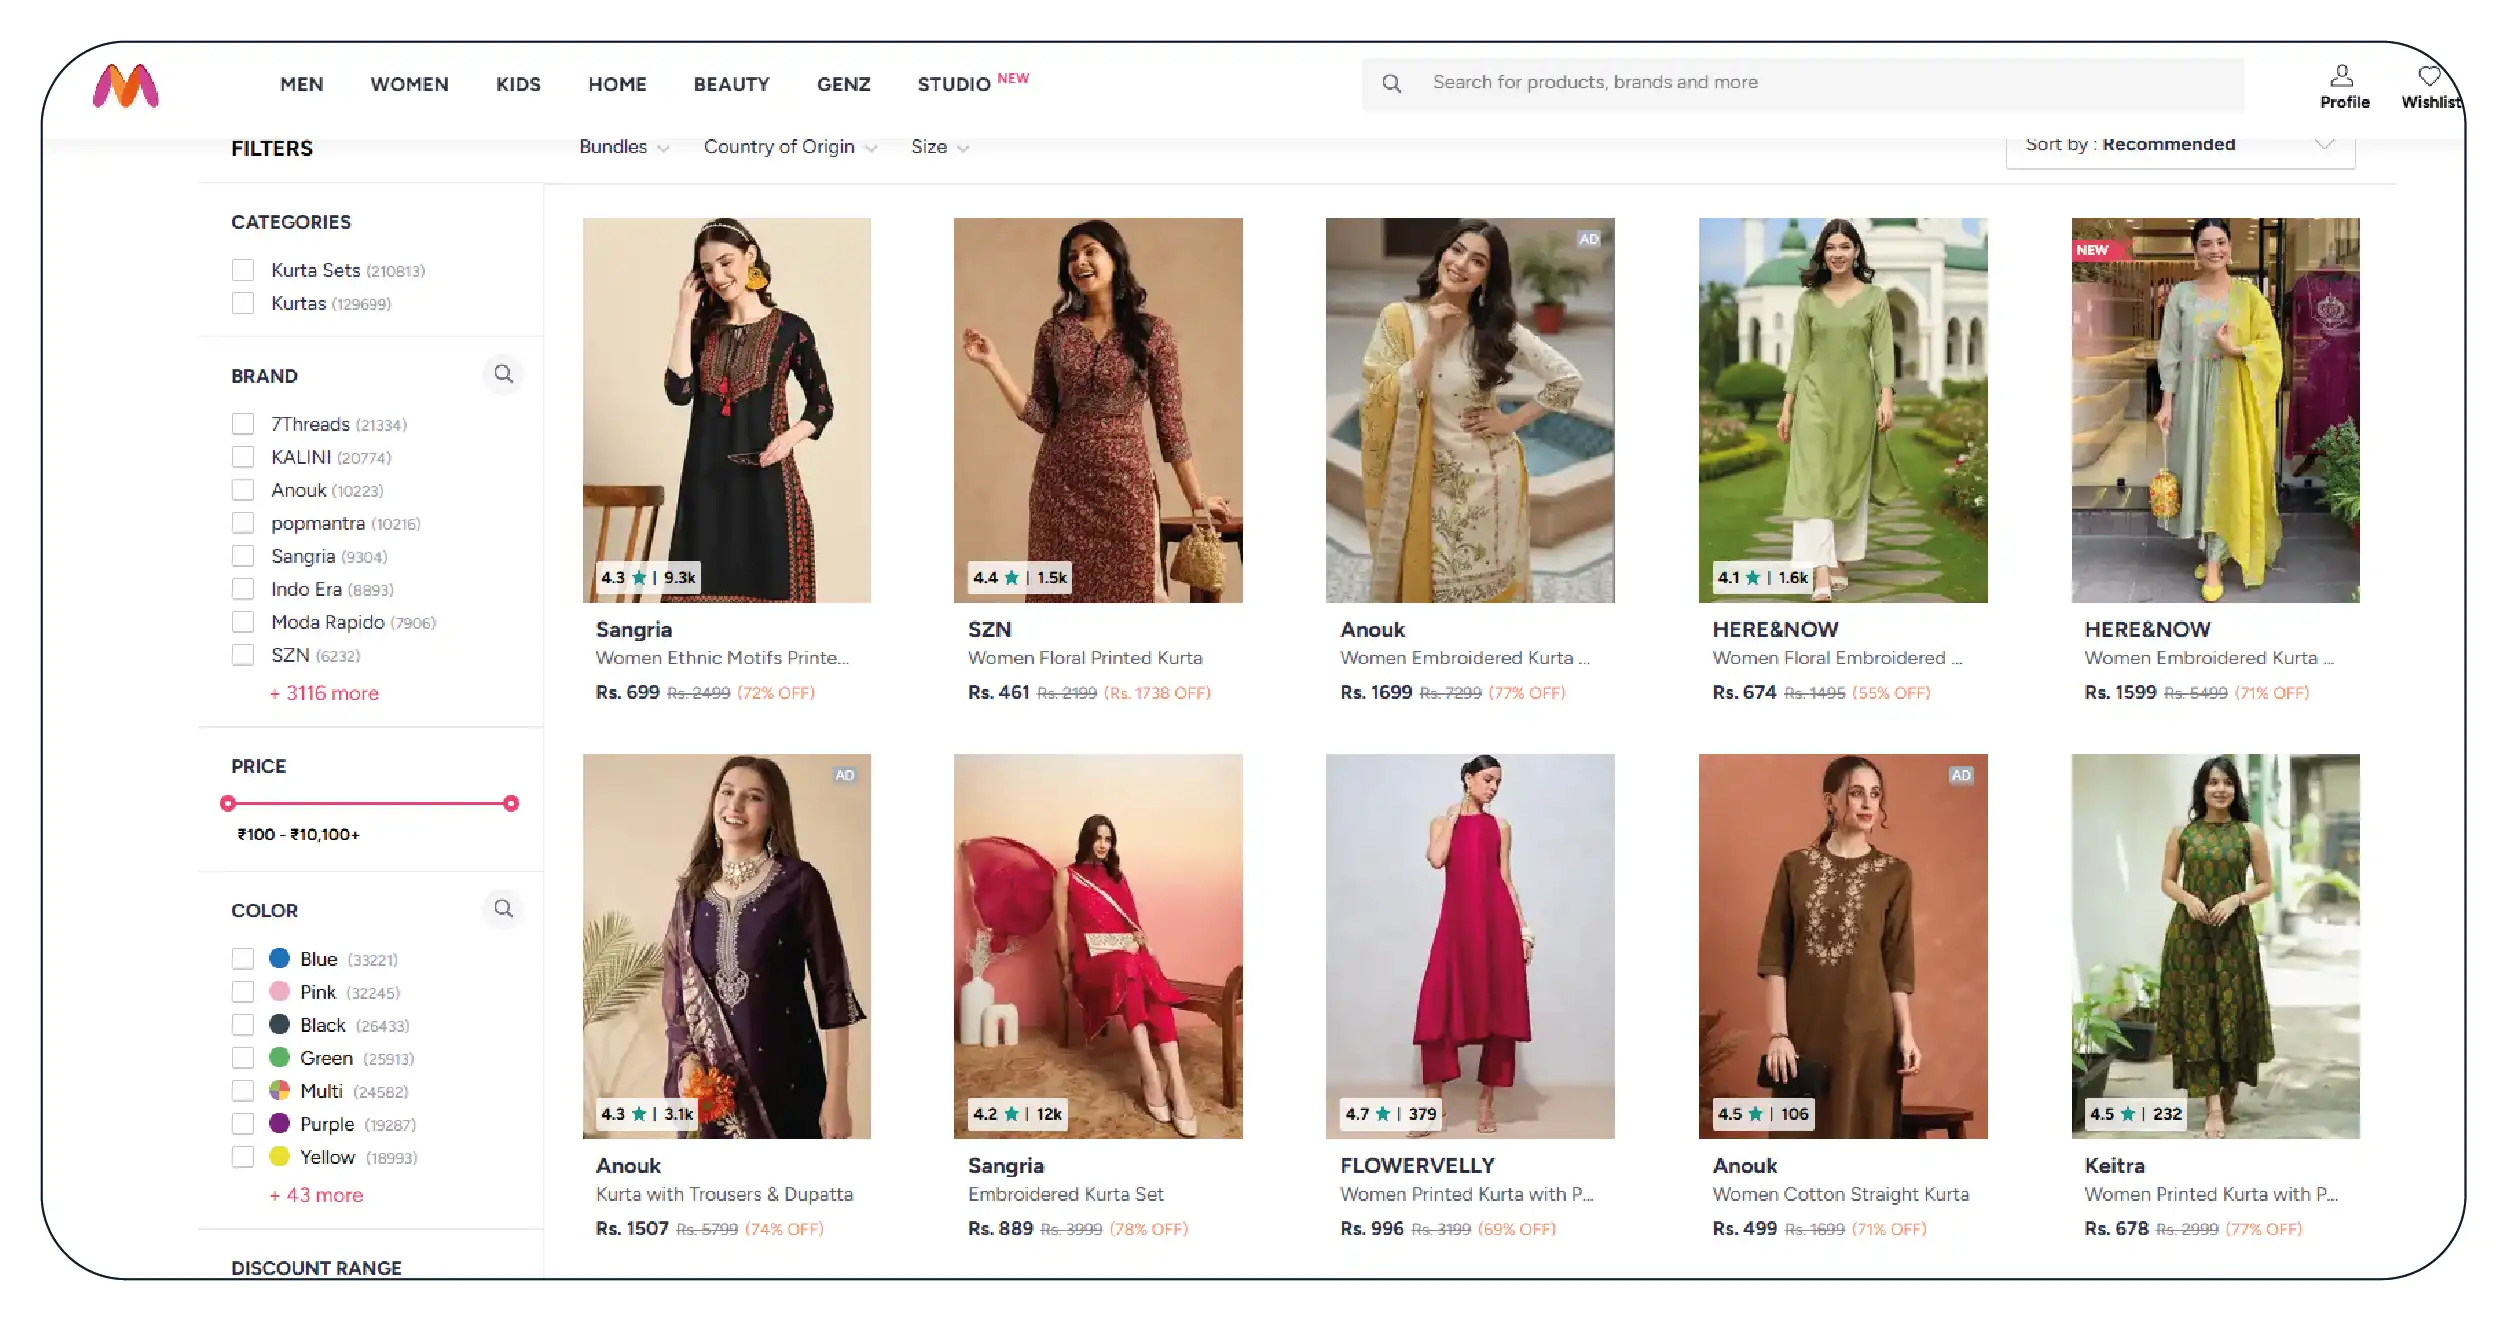The height and width of the screenshot is (1321, 2509).
Task: Open the Profile icon
Action: 2343,77
